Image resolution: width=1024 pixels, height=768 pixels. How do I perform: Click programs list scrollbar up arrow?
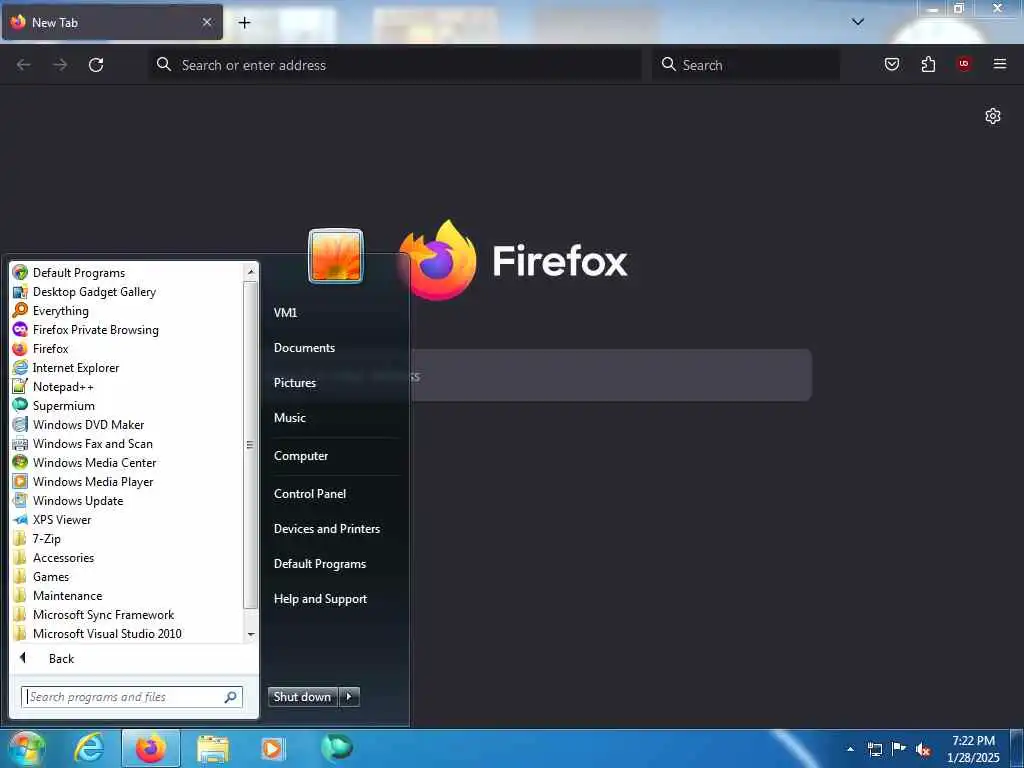click(x=251, y=272)
